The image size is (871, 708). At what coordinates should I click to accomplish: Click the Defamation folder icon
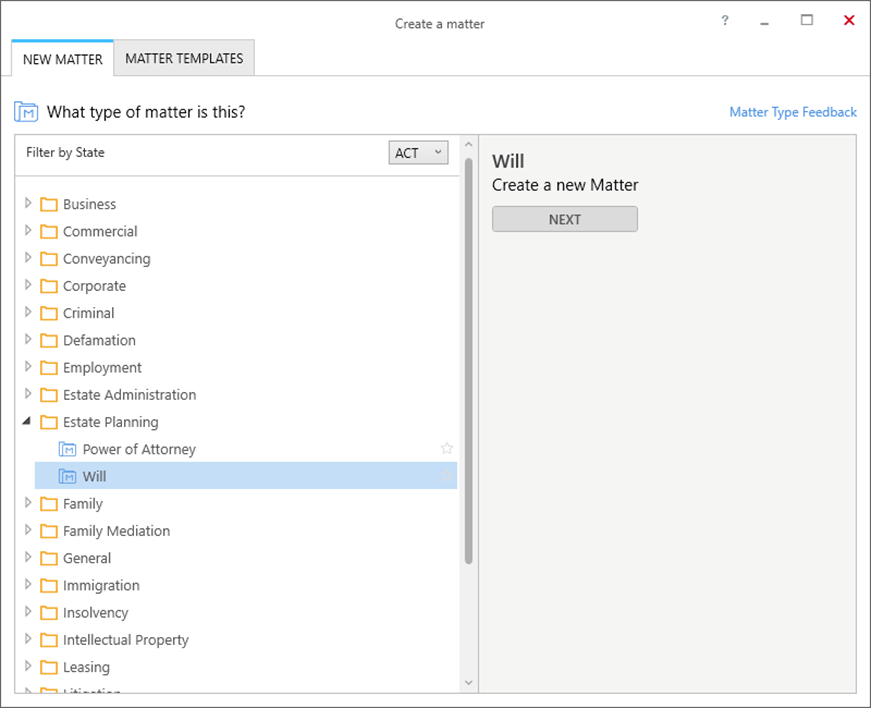click(48, 340)
